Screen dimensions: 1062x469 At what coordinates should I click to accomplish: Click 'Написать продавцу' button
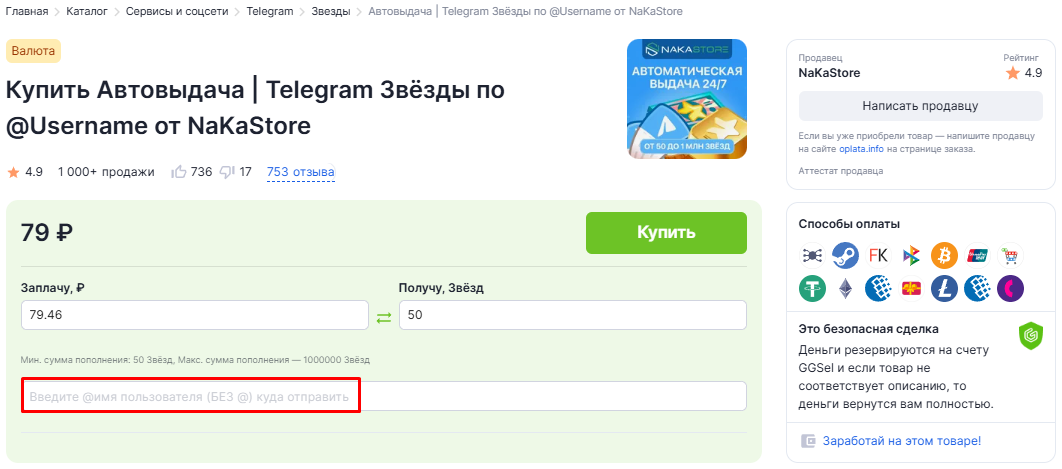coord(920,106)
